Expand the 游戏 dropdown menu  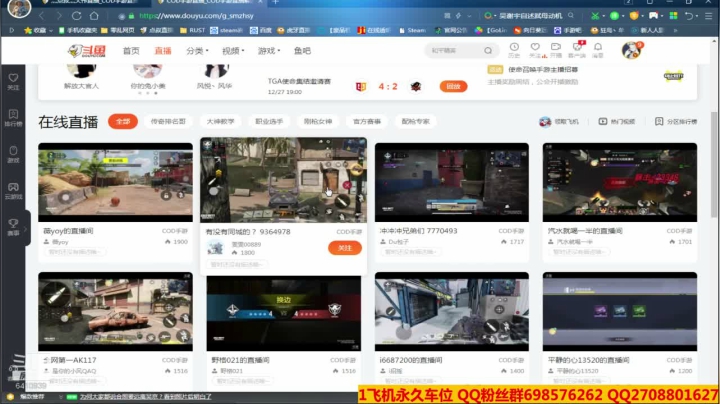click(x=269, y=51)
